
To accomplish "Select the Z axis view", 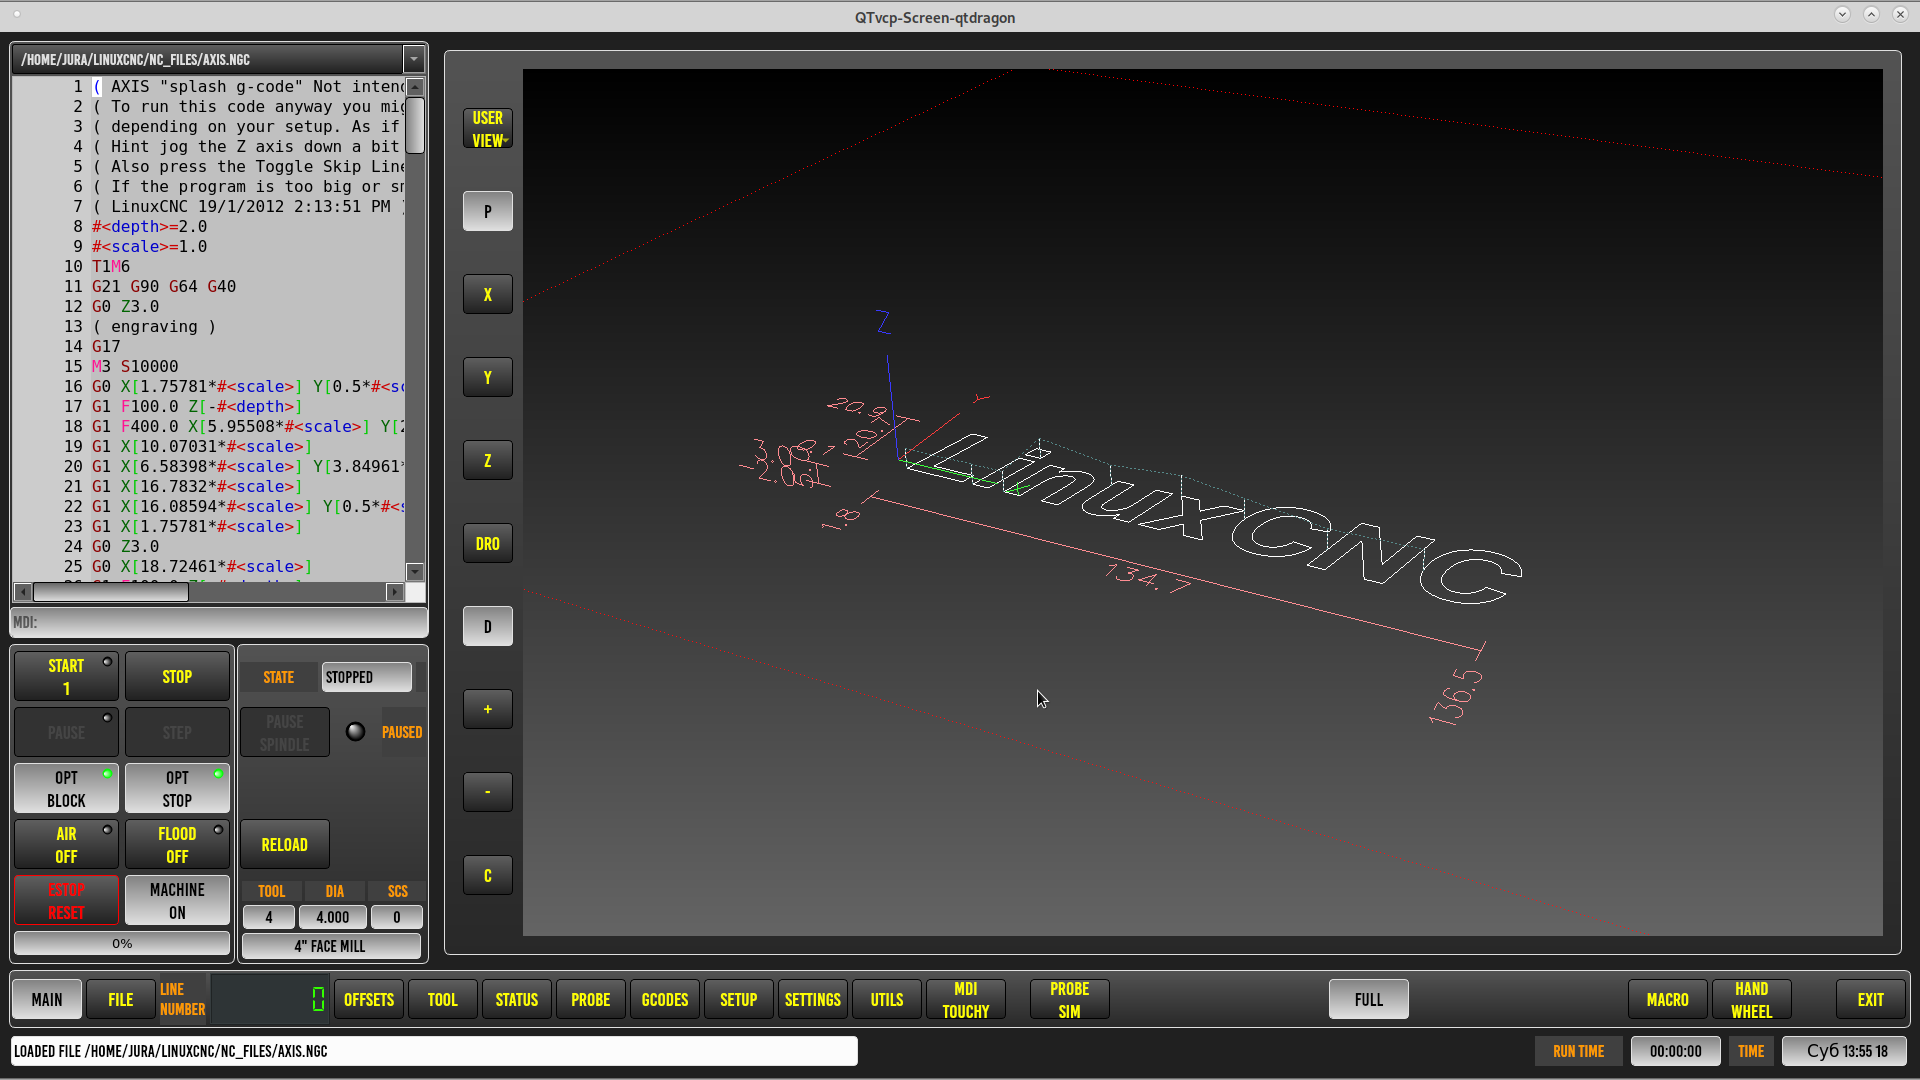I will point(487,460).
